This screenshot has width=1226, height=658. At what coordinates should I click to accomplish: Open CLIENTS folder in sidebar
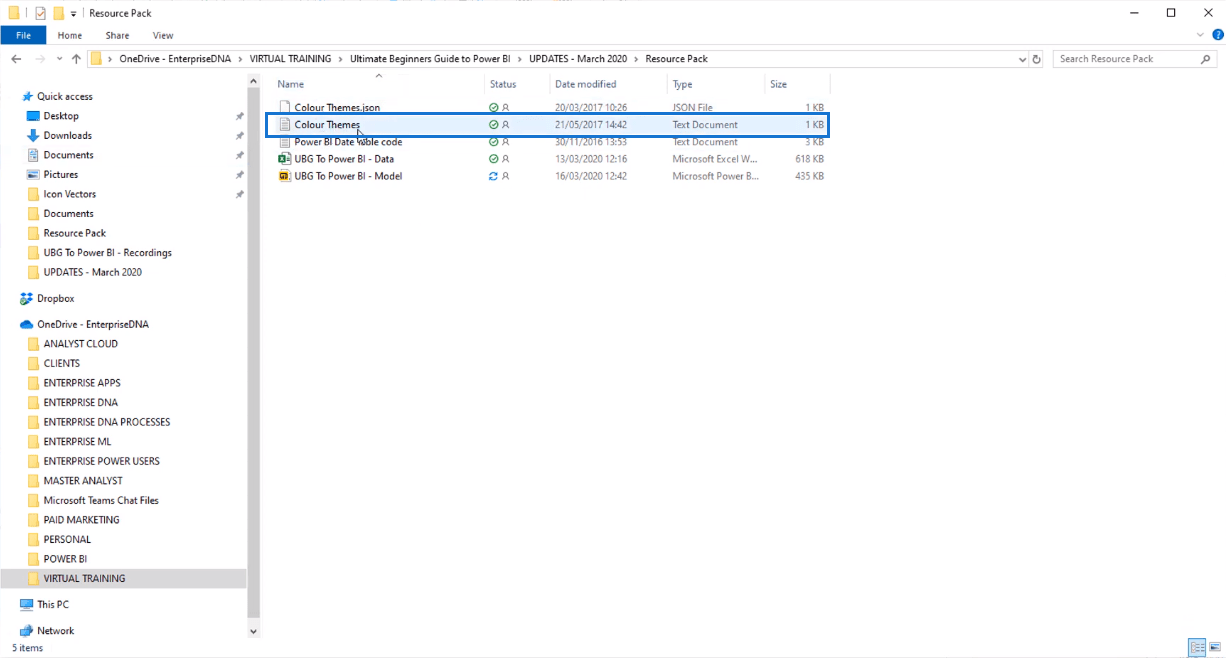[x=61, y=363]
